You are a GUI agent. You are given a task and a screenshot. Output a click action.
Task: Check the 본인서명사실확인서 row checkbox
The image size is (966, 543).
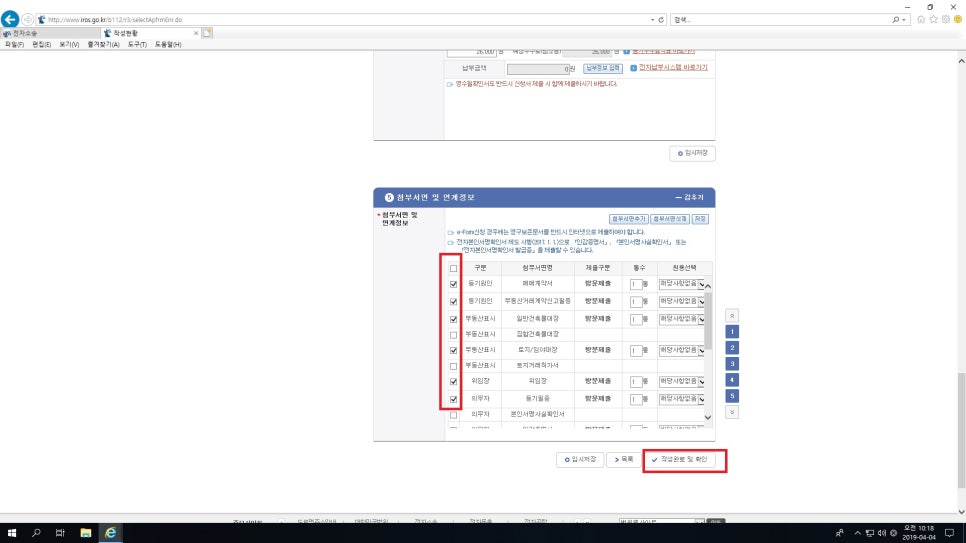pyautogui.click(x=453, y=415)
